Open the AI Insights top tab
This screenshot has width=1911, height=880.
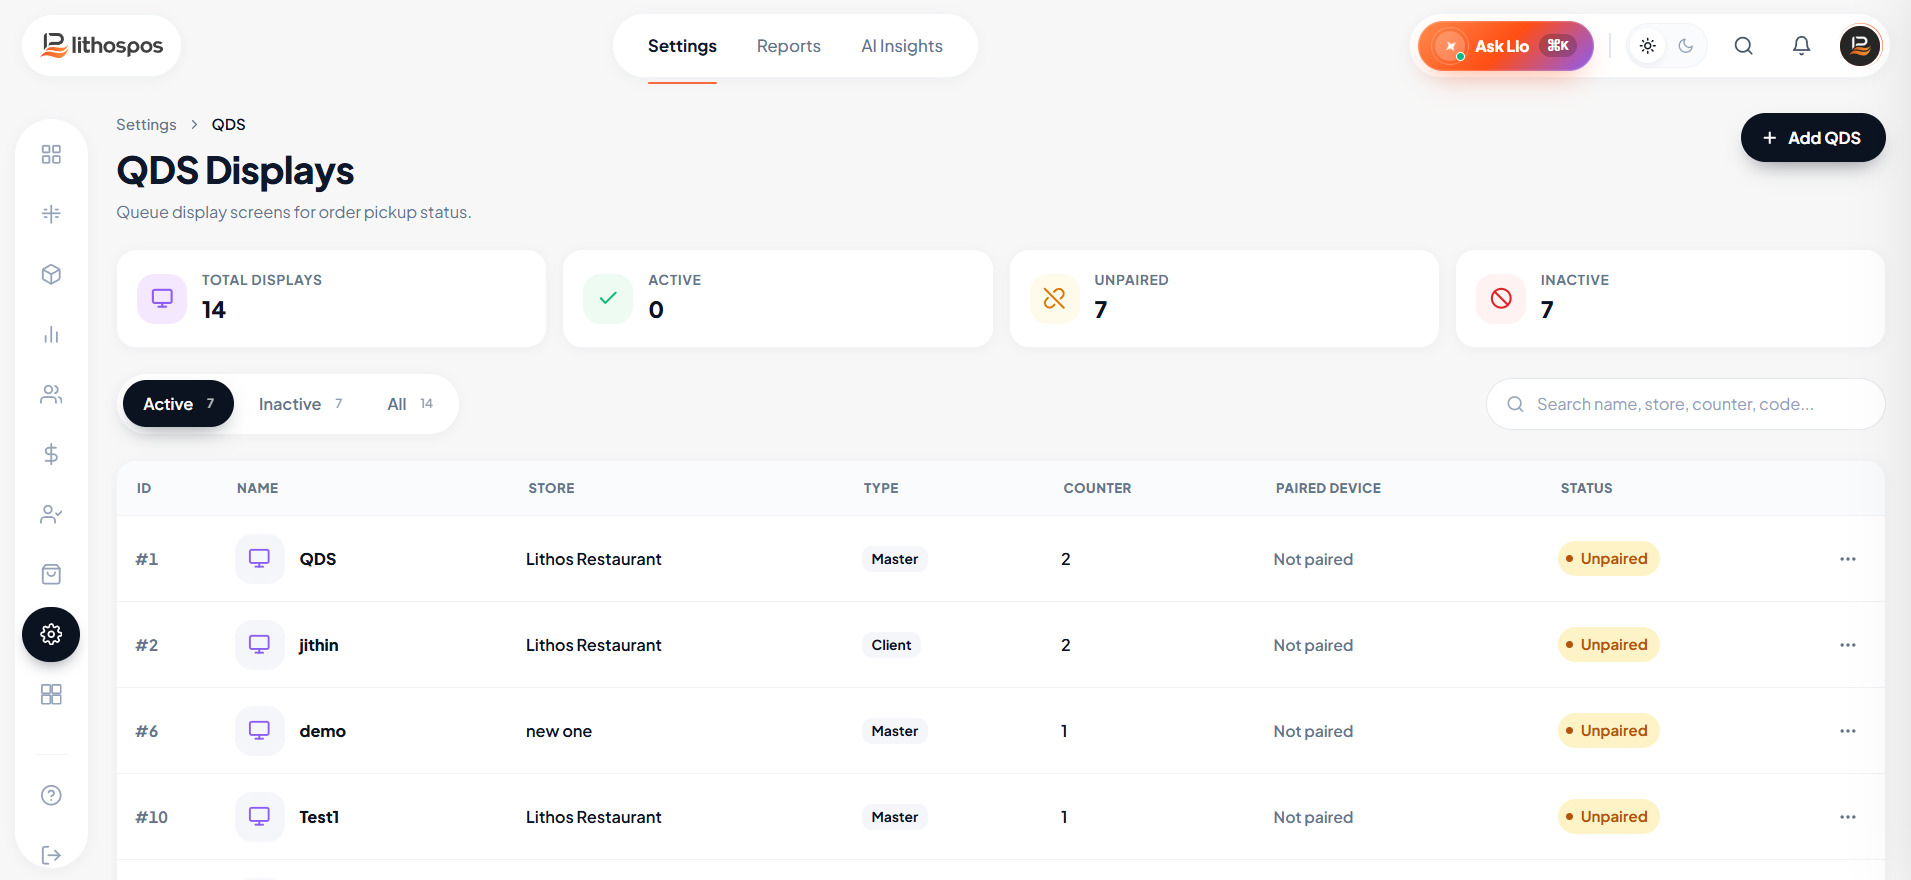pyautogui.click(x=902, y=46)
